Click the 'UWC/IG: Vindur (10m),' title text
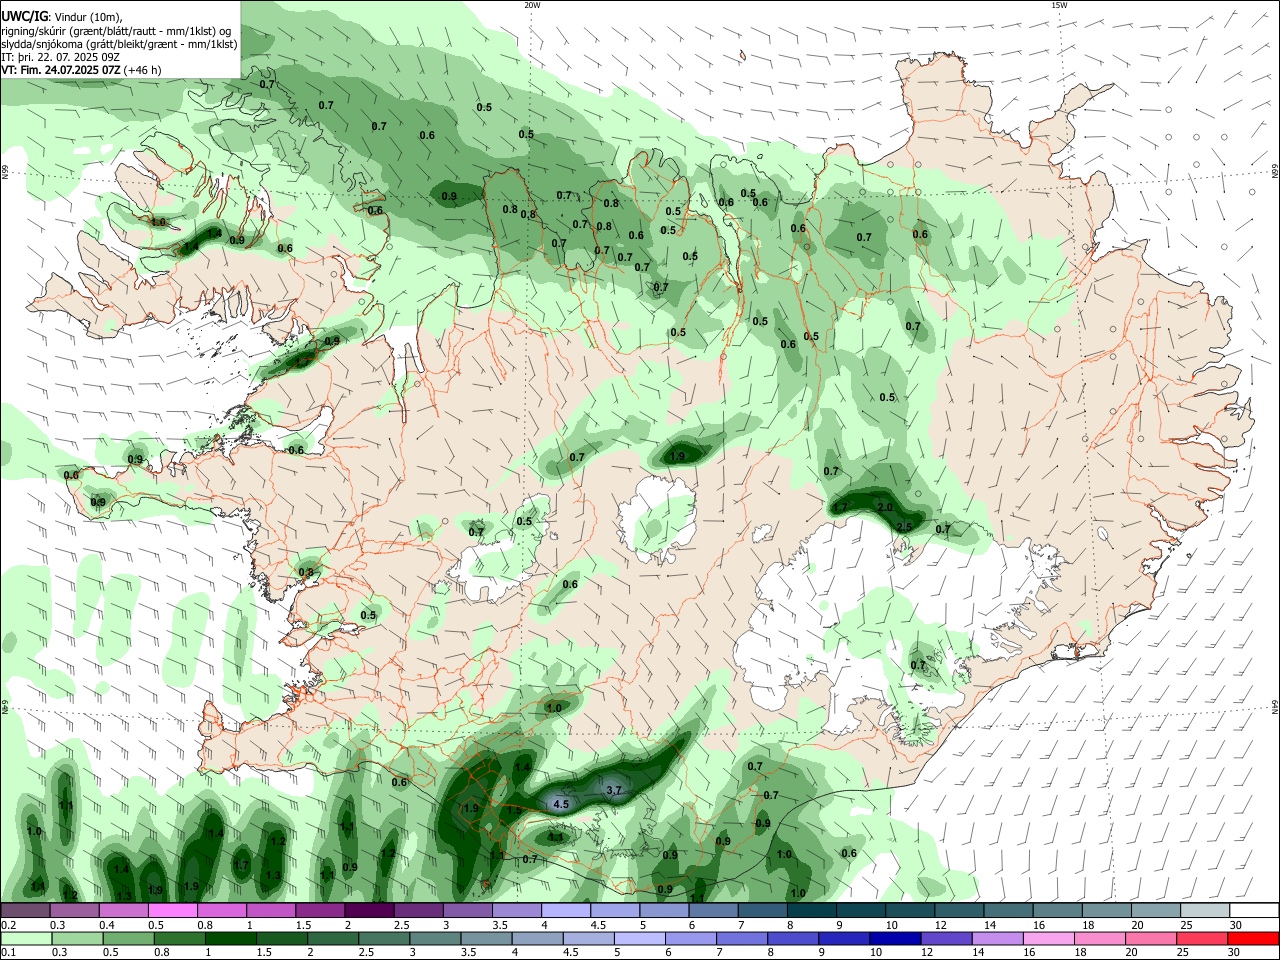 (61, 16)
